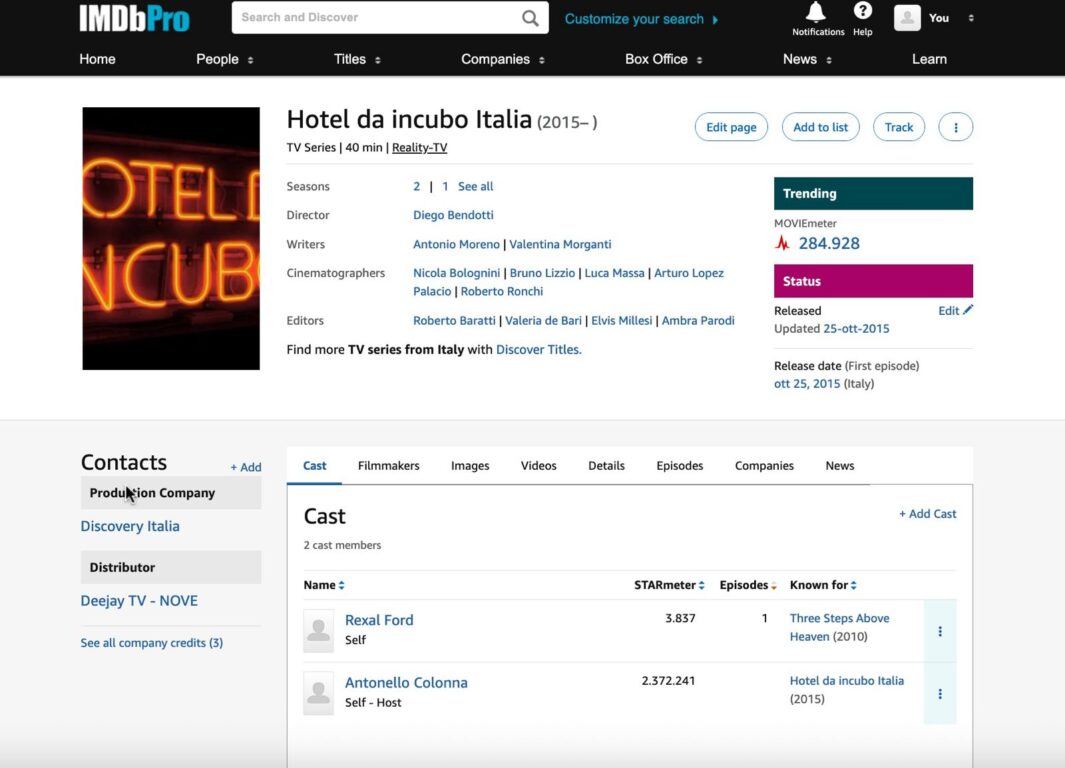The width and height of the screenshot is (1065, 768).
Task: Click Antonello Colonna's profile photo placeholder
Action: coord(319,693)
